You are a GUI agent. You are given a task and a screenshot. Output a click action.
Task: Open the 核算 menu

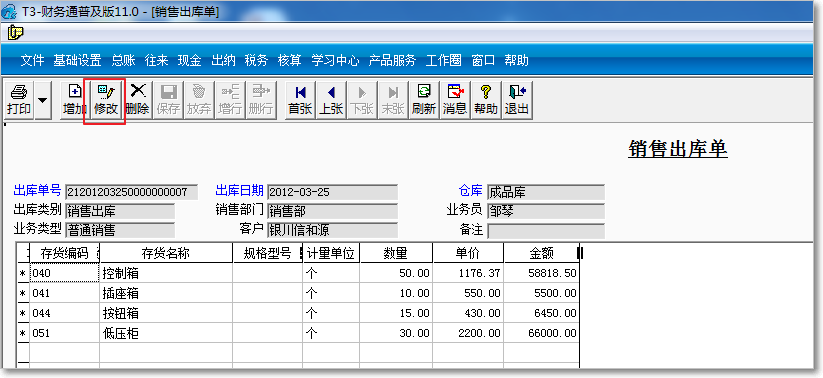(290, 60)
